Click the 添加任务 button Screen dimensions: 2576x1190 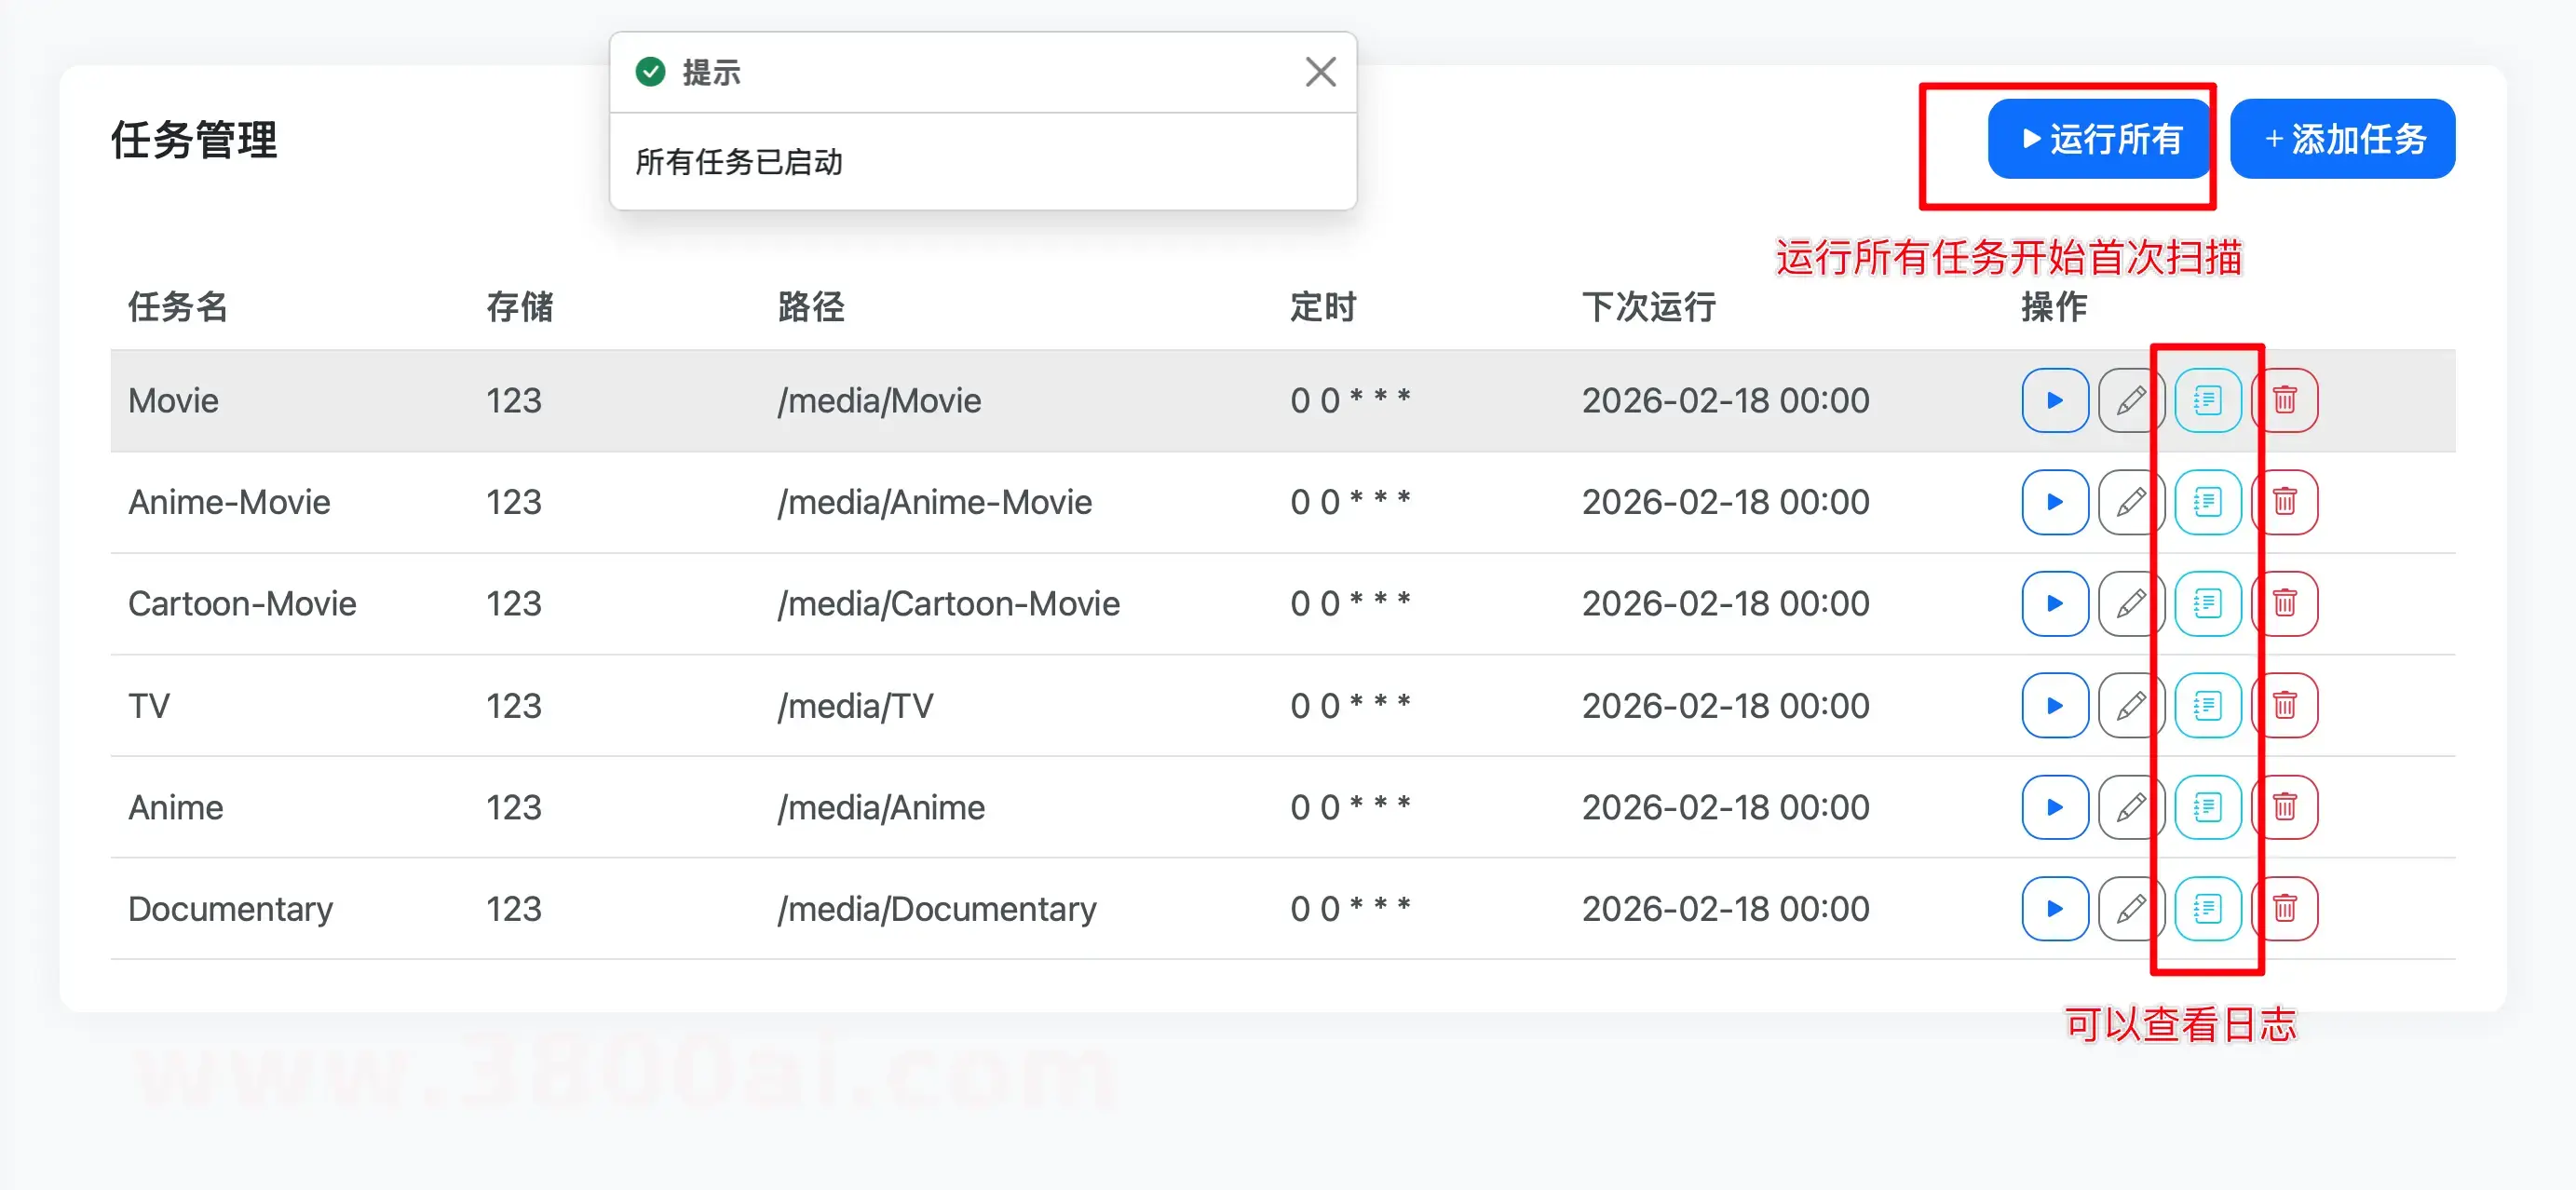(x=2342, y=139)
